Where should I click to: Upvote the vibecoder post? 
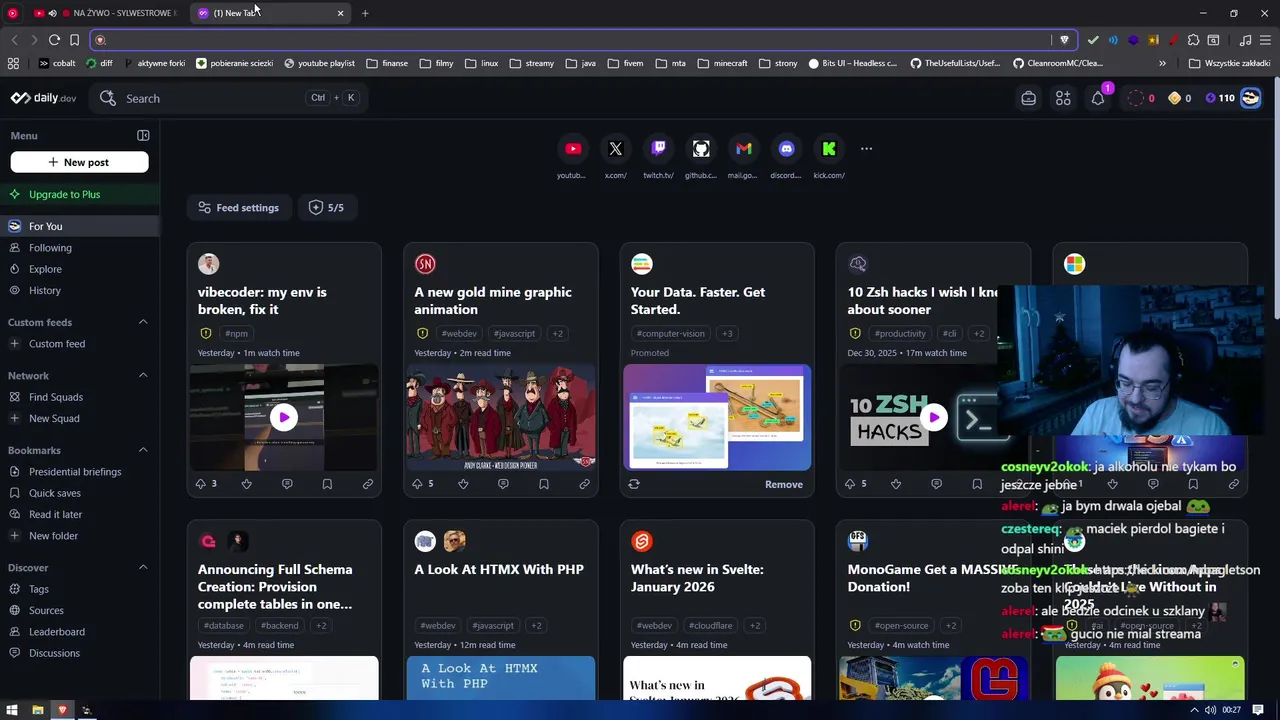click(201, 484)
